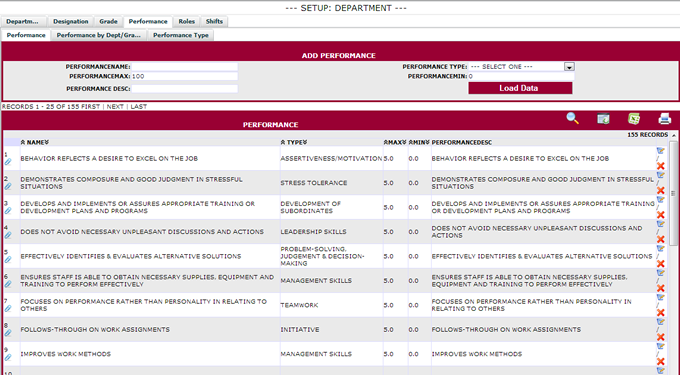Open the Performance by Dept/Gra... sub-tab
Screen dimensions: 680x375
[98, 35]
